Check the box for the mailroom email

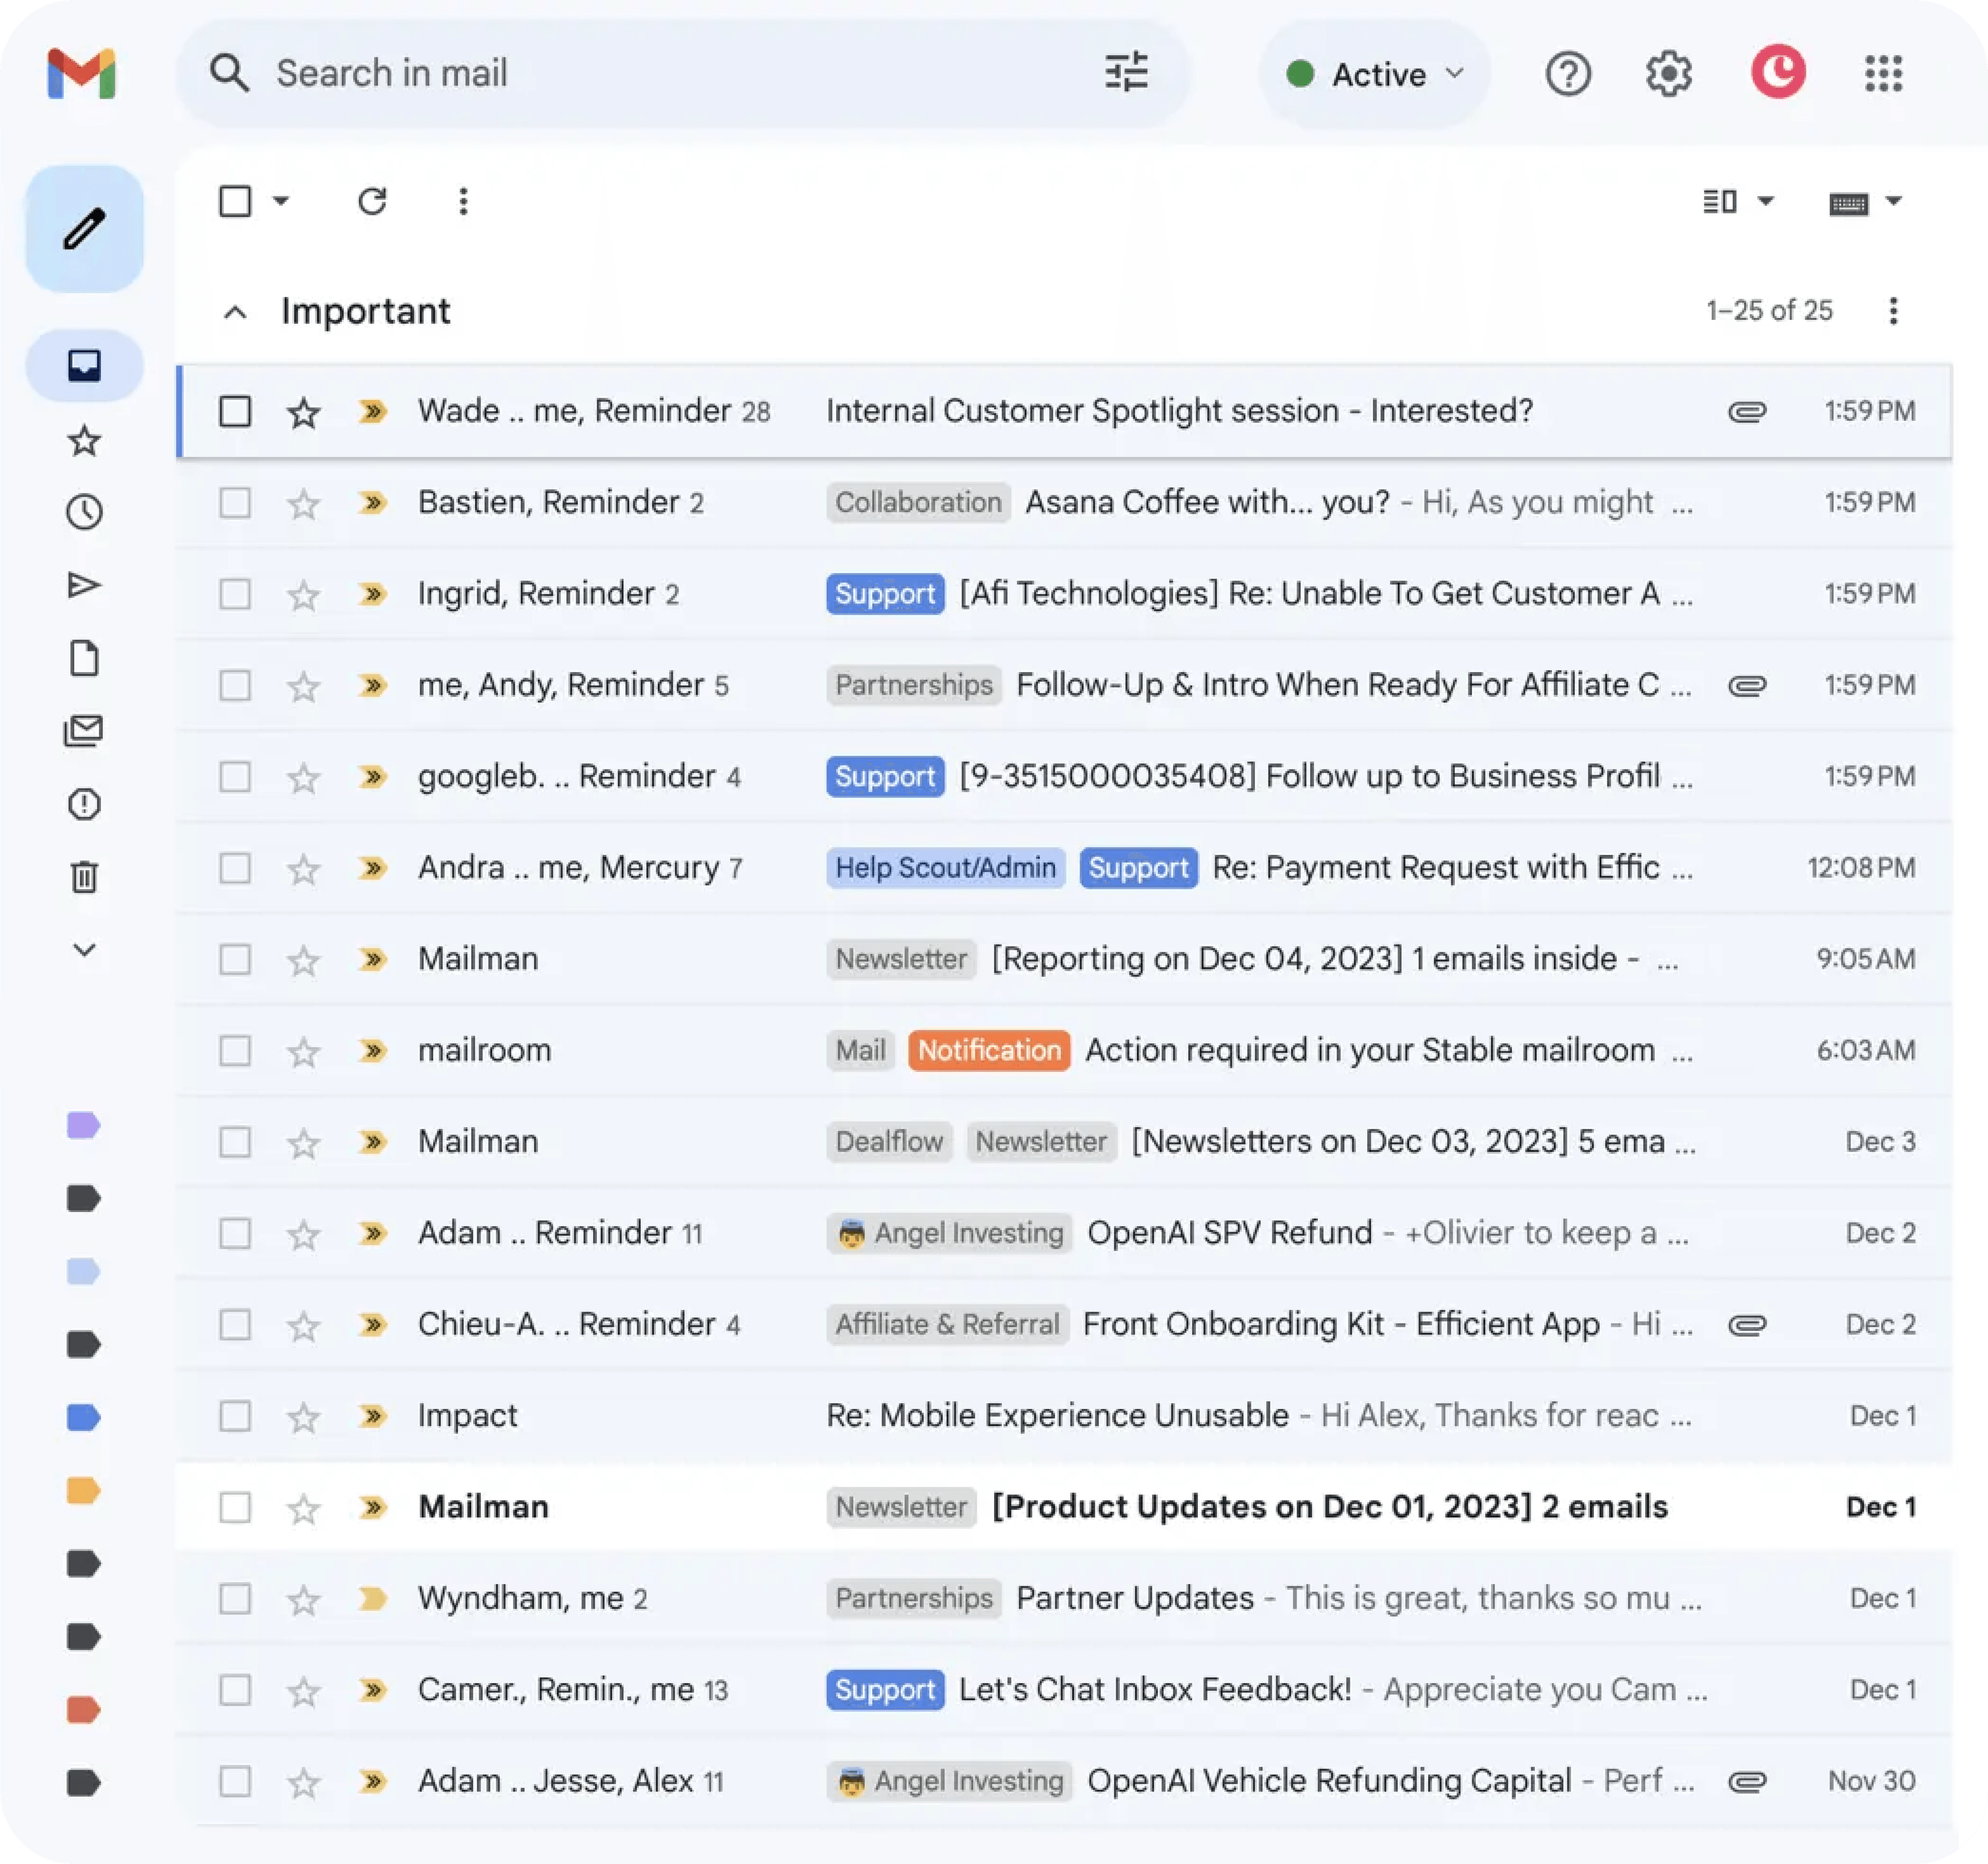click(235, 1051)
